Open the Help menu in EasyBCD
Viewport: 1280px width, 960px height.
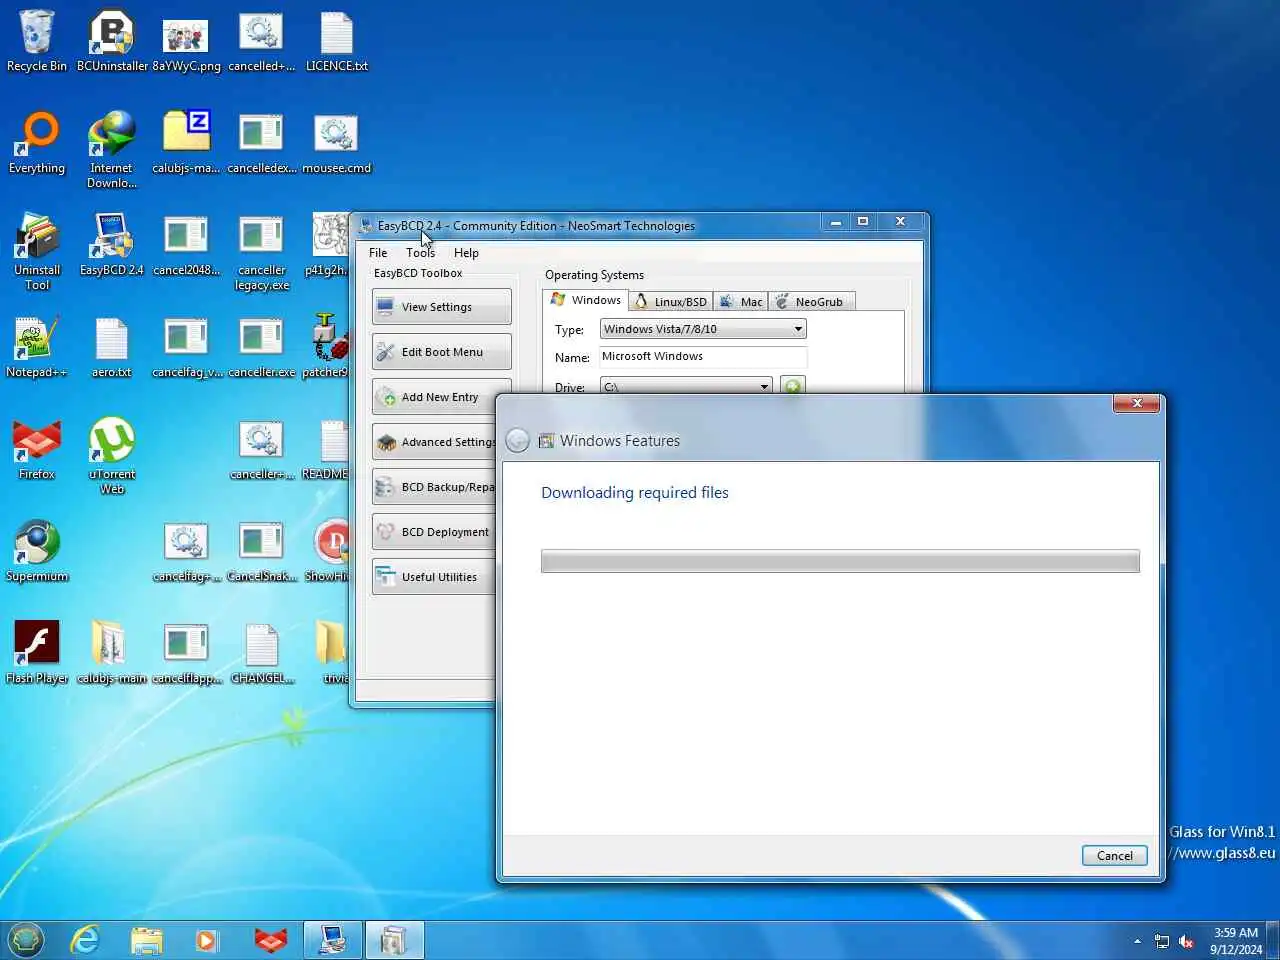tap(466, 253)
